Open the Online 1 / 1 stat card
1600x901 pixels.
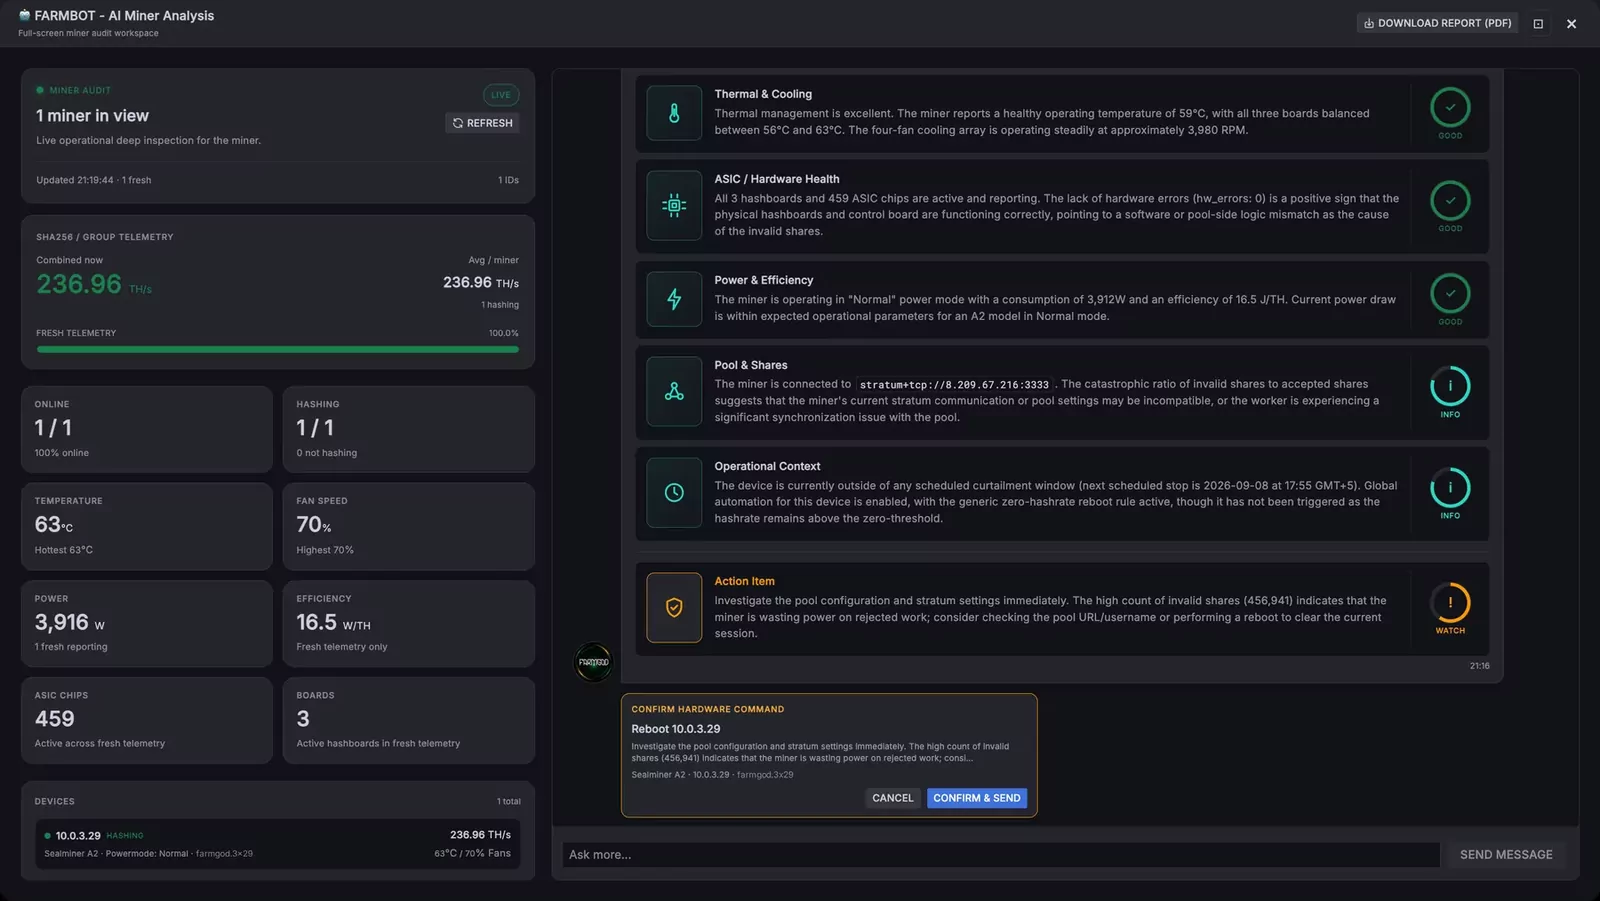click(x=147, y=429)
